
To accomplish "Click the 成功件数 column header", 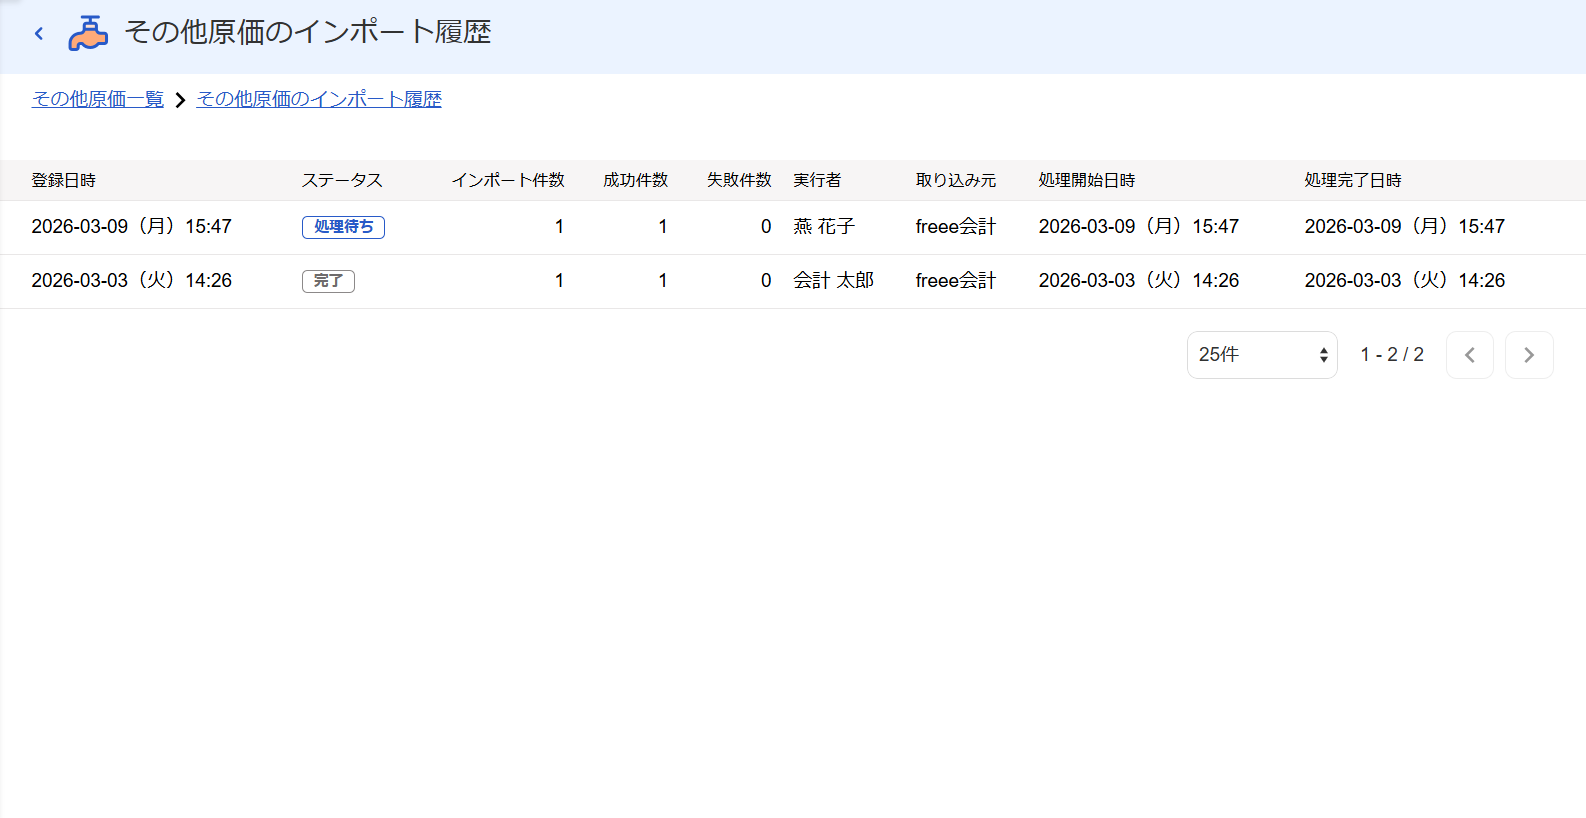I will (x=636, y=180).
